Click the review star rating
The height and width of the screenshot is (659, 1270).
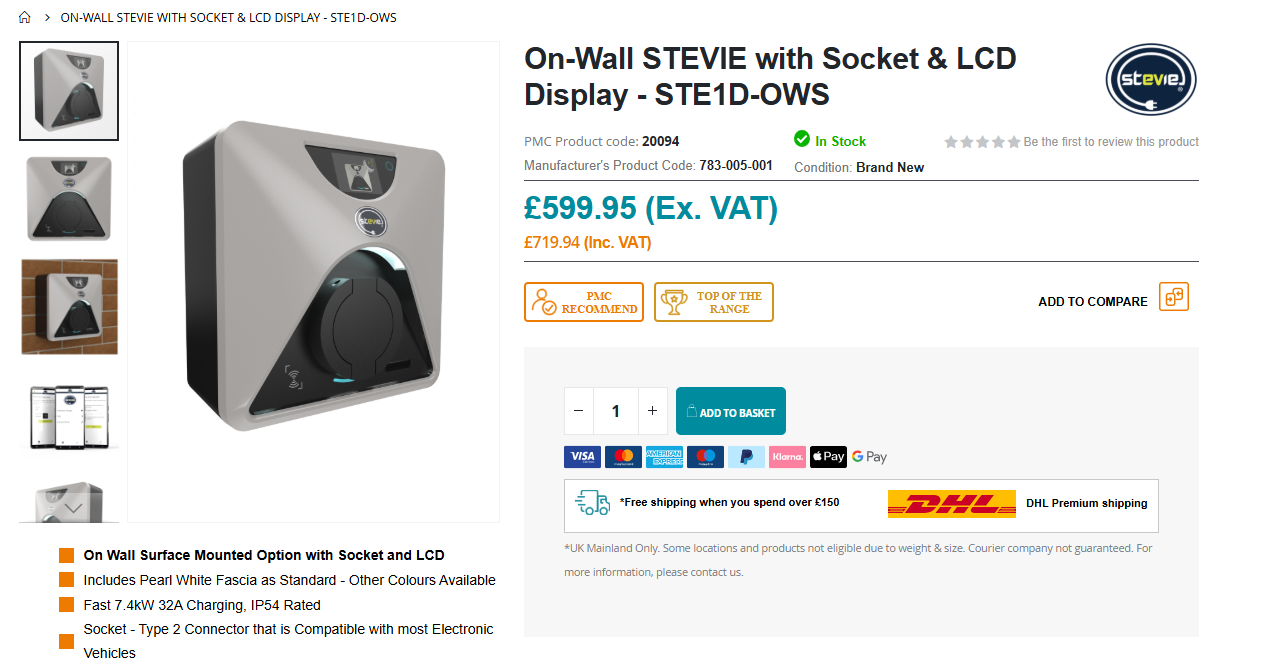pos(982,142)
